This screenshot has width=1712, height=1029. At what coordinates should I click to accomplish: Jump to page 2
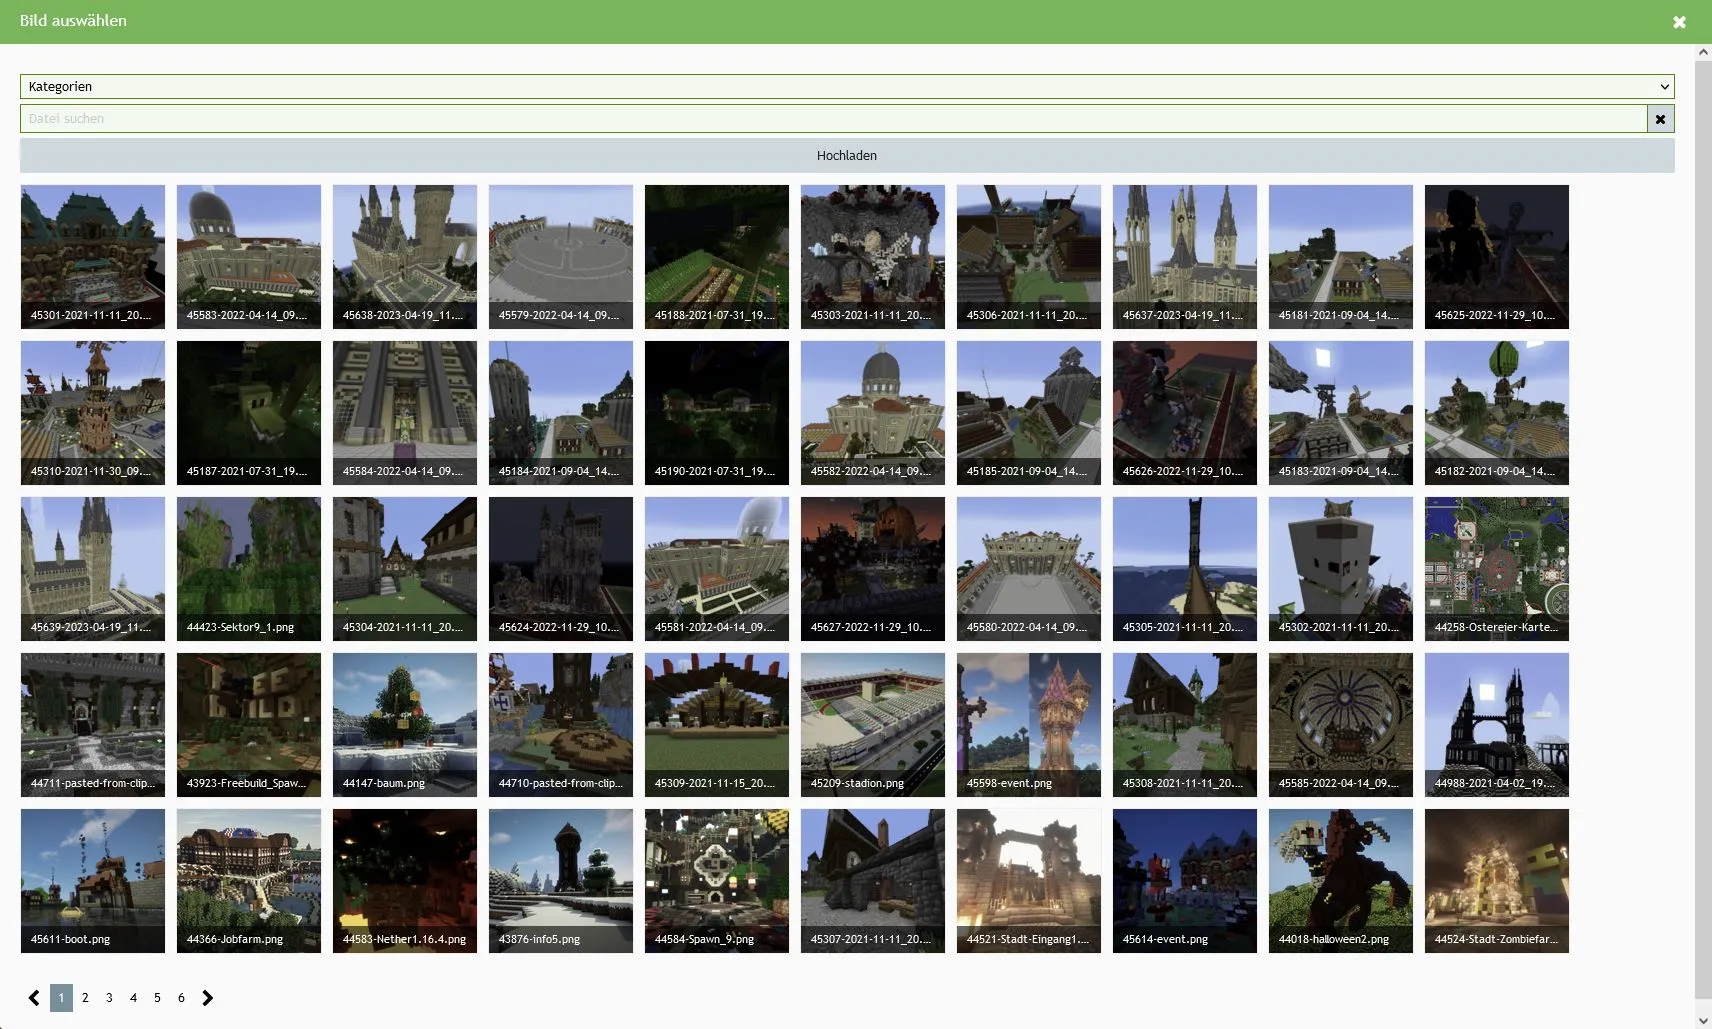pyautogui.click(x=85, y=998)
